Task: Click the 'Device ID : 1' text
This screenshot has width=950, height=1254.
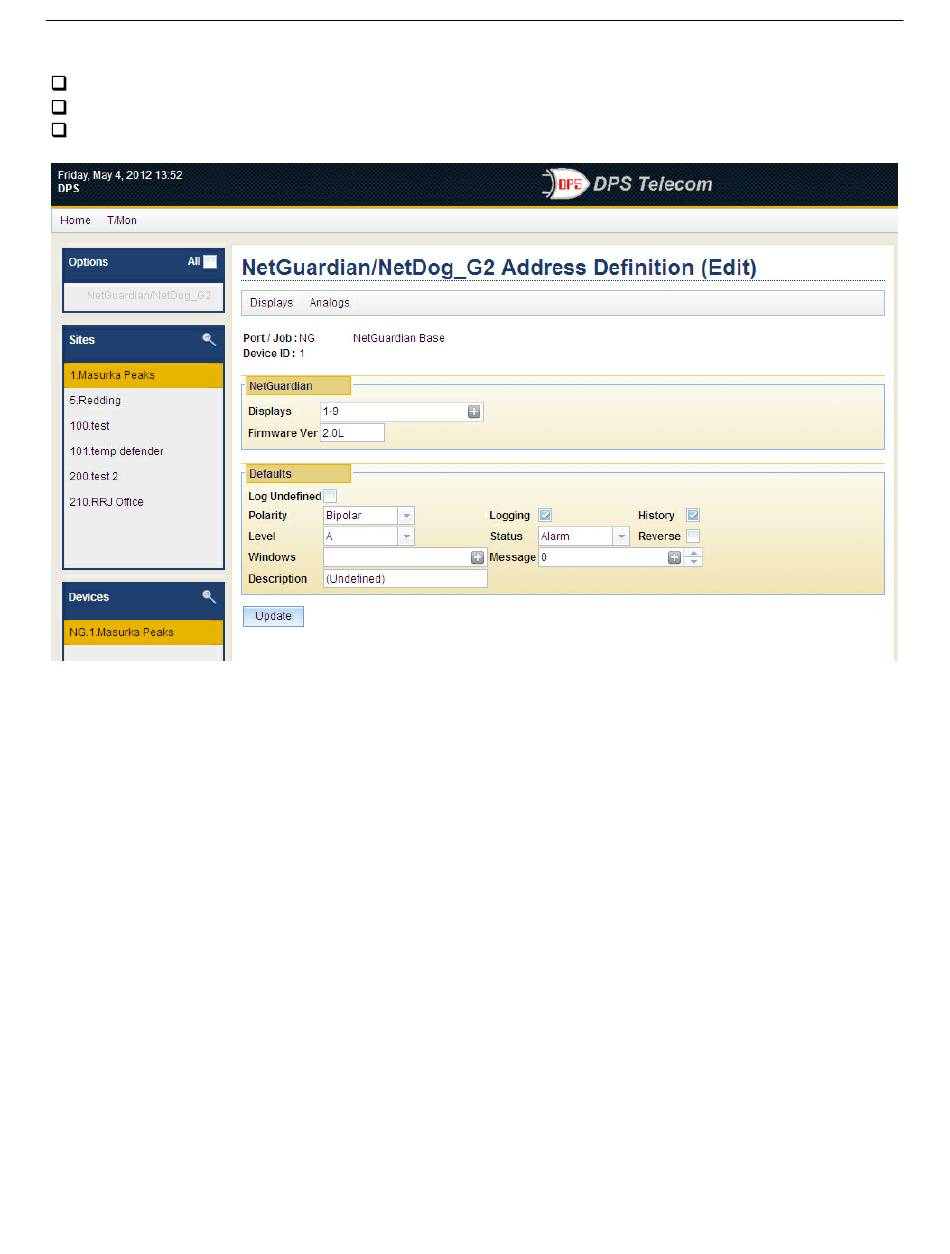Action: 274,353
